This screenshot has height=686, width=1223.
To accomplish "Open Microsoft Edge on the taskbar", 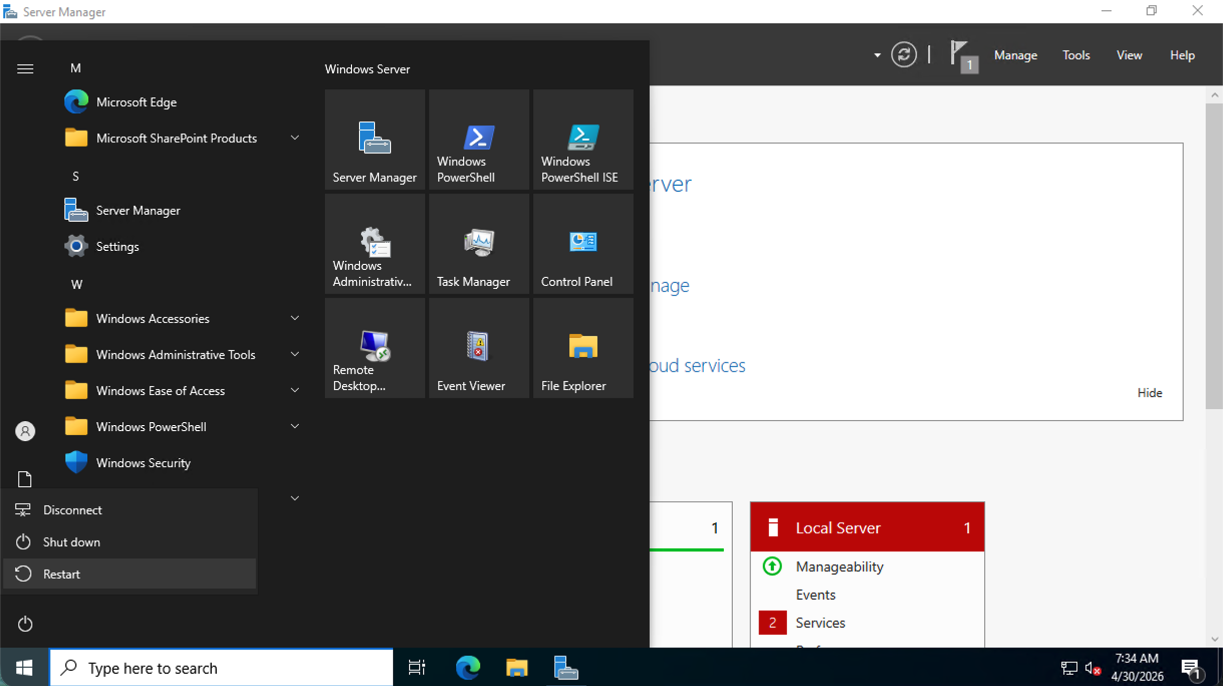I will 468,668.
